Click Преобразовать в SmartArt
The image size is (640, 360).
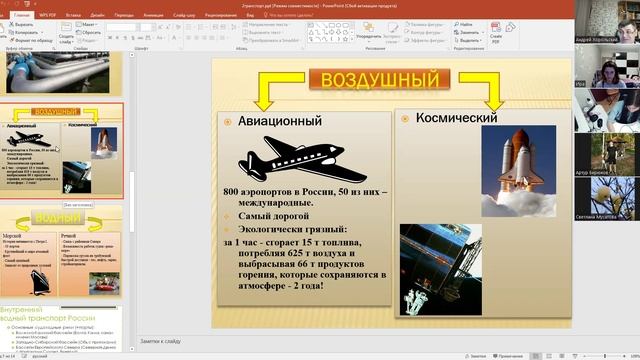271,40
